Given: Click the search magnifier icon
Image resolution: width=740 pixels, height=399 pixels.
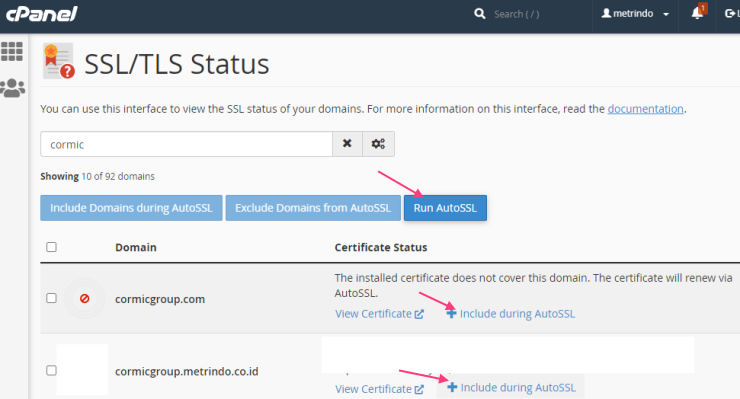Looking at the screenshot, I should point(479,14).
